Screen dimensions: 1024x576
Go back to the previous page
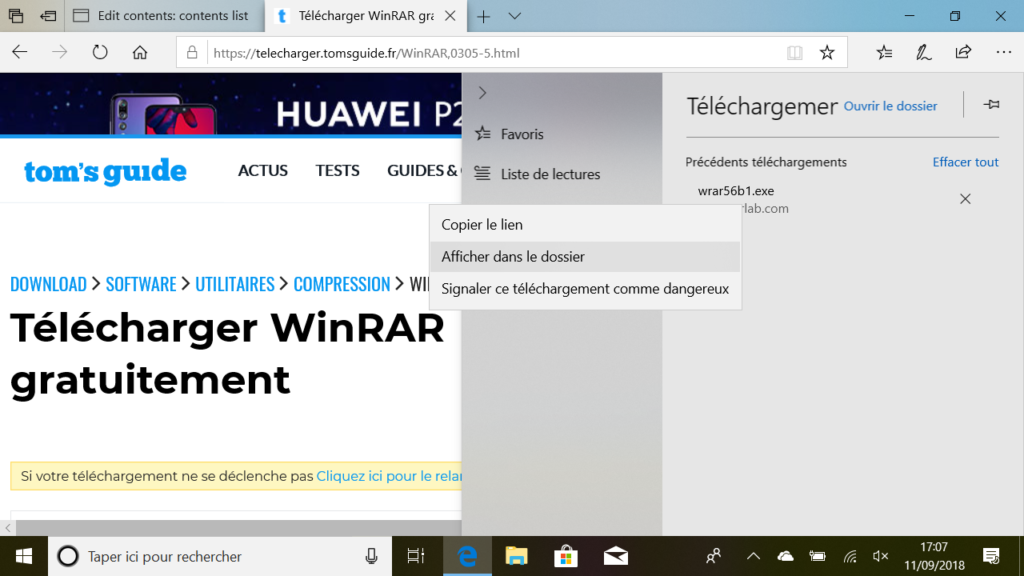[20, 52]
